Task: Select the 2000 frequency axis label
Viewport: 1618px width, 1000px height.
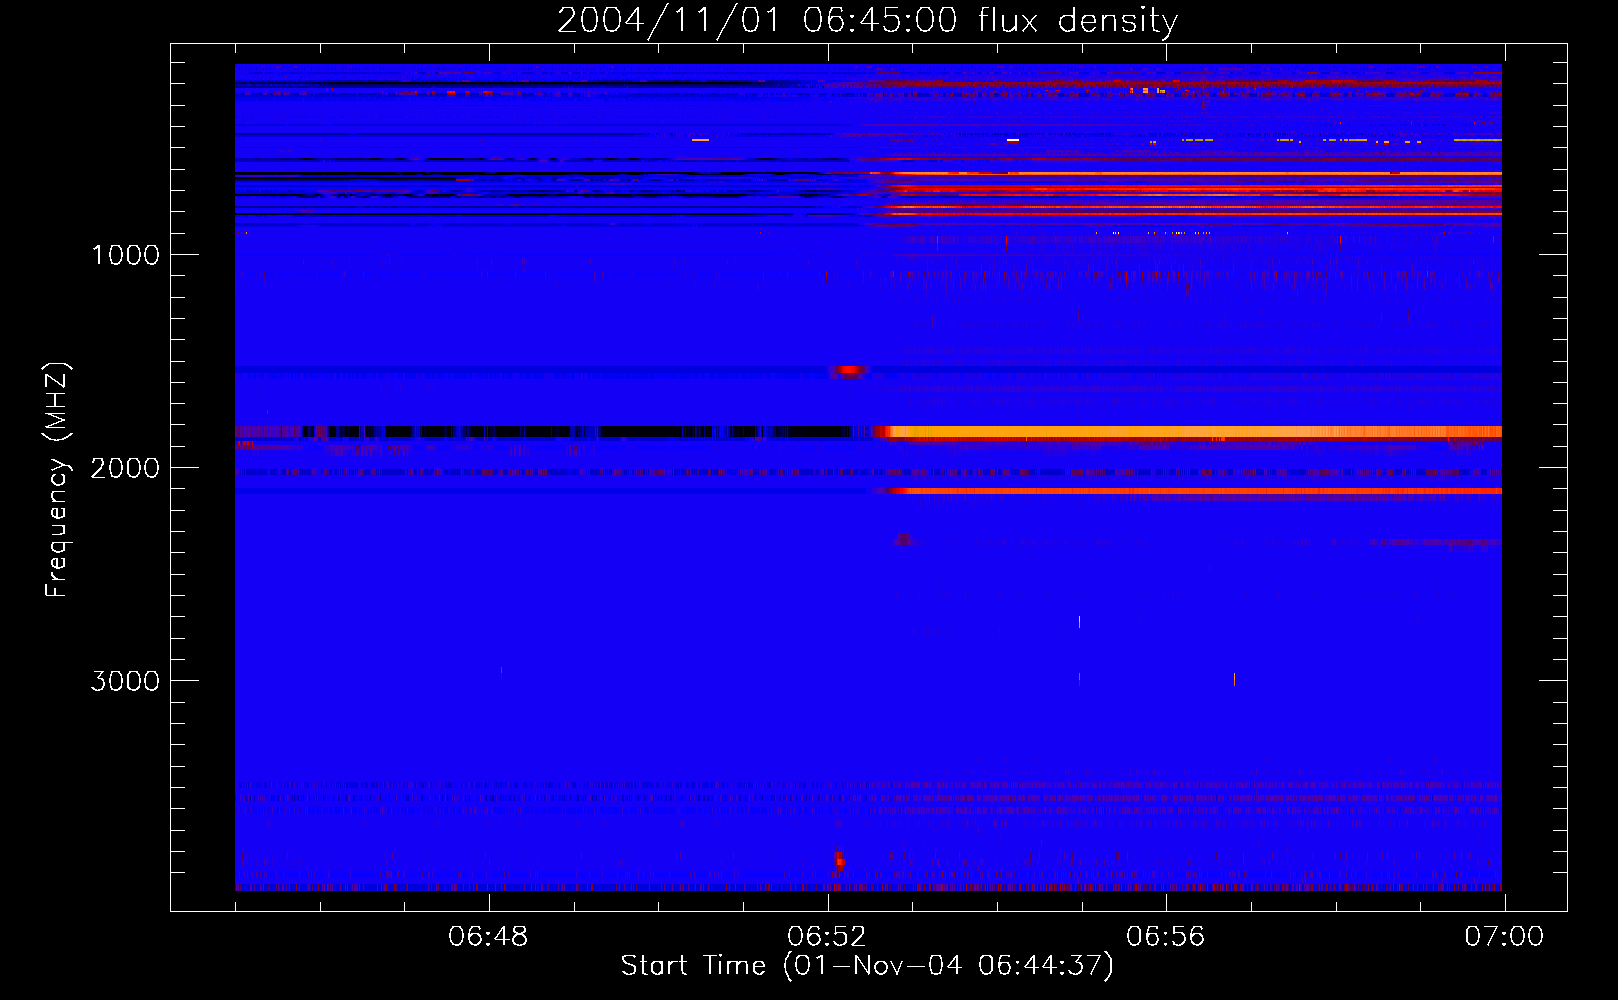Action: [125, 468]
